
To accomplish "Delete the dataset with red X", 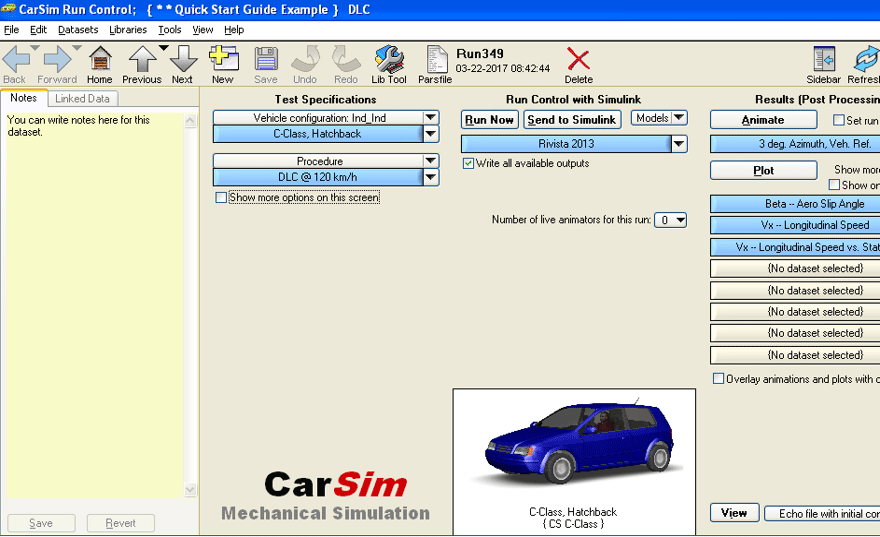I will (x=578, y=59).
